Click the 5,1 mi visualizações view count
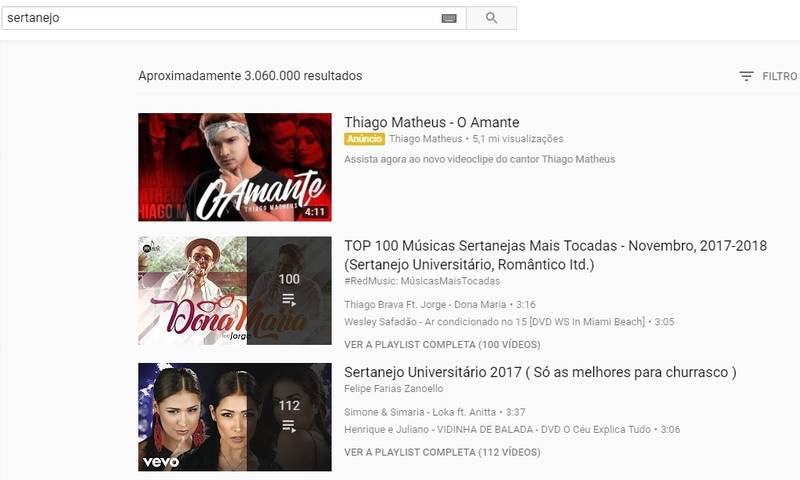The height and width of the screenshot is (480, 800). [518, 139]
